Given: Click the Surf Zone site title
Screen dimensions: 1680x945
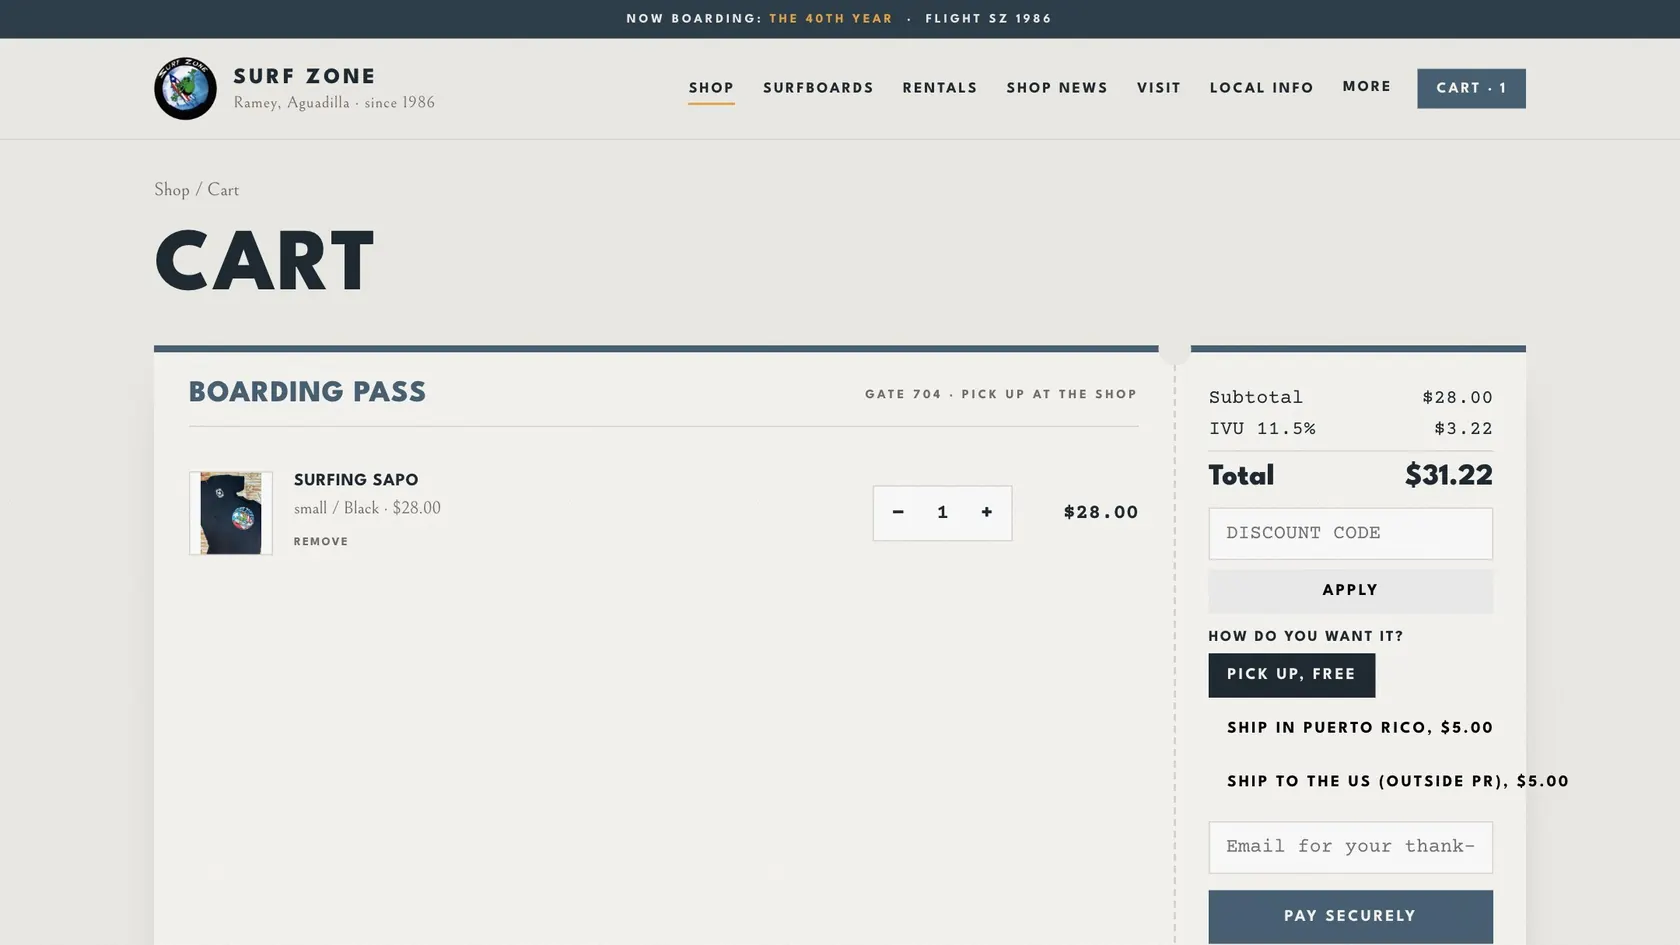Looking at the screenshot, I should 305,76.
